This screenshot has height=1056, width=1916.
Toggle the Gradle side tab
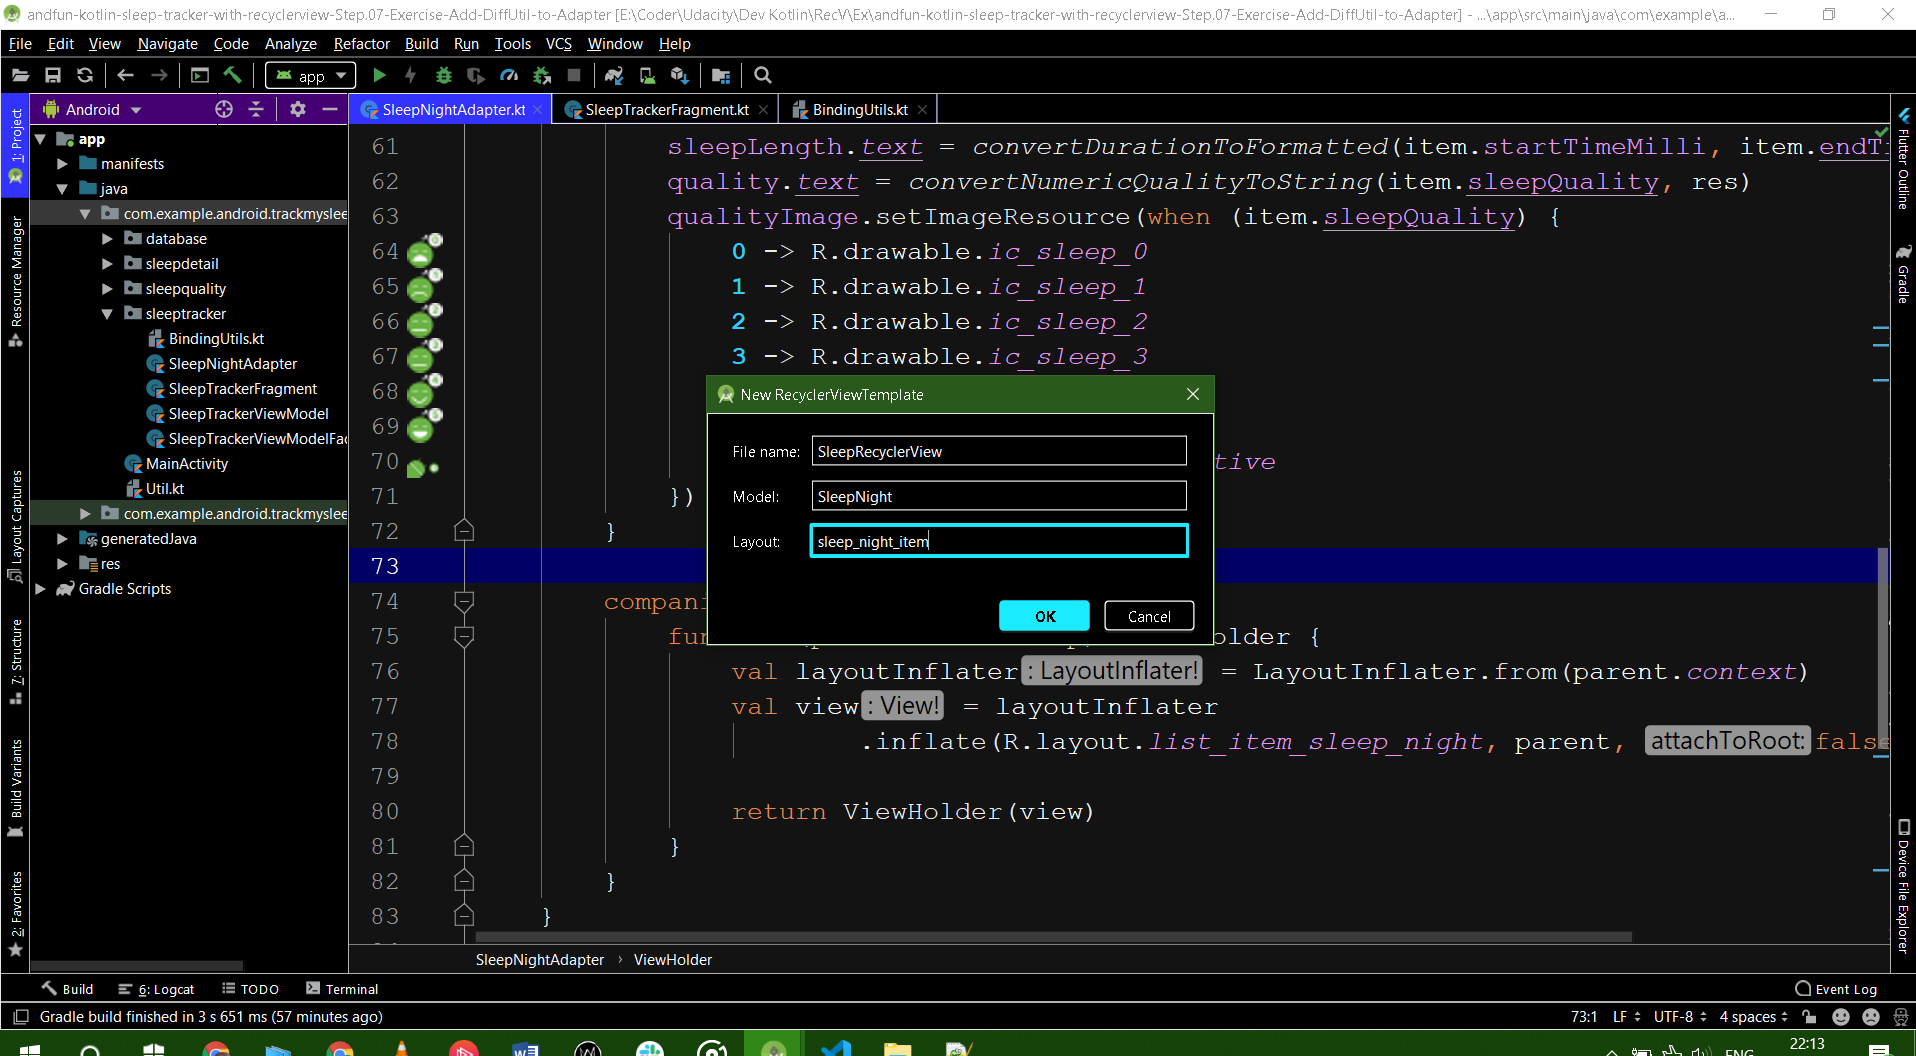[x=1903, y=273]
